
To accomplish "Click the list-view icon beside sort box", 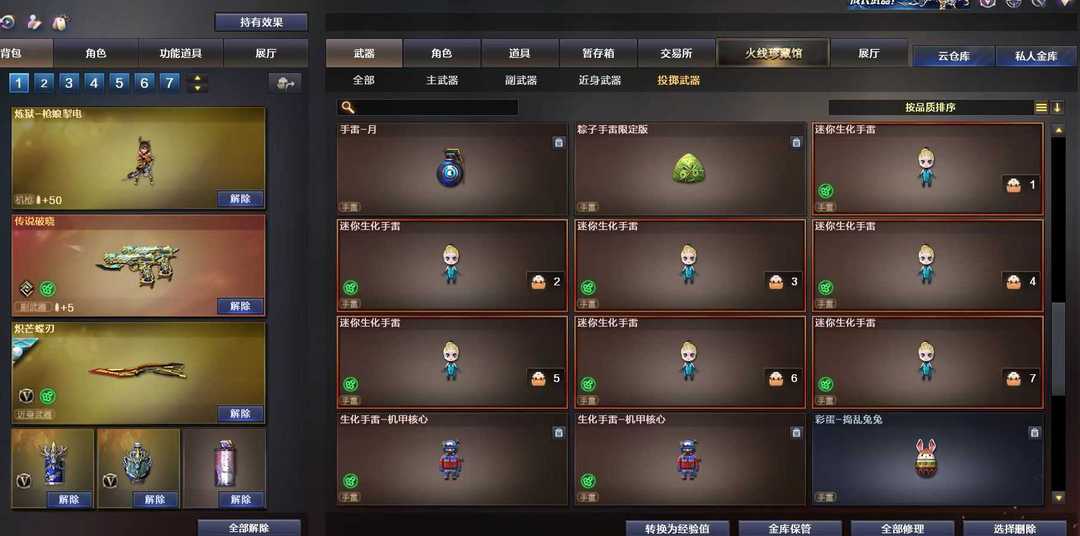I will 1041,107.
